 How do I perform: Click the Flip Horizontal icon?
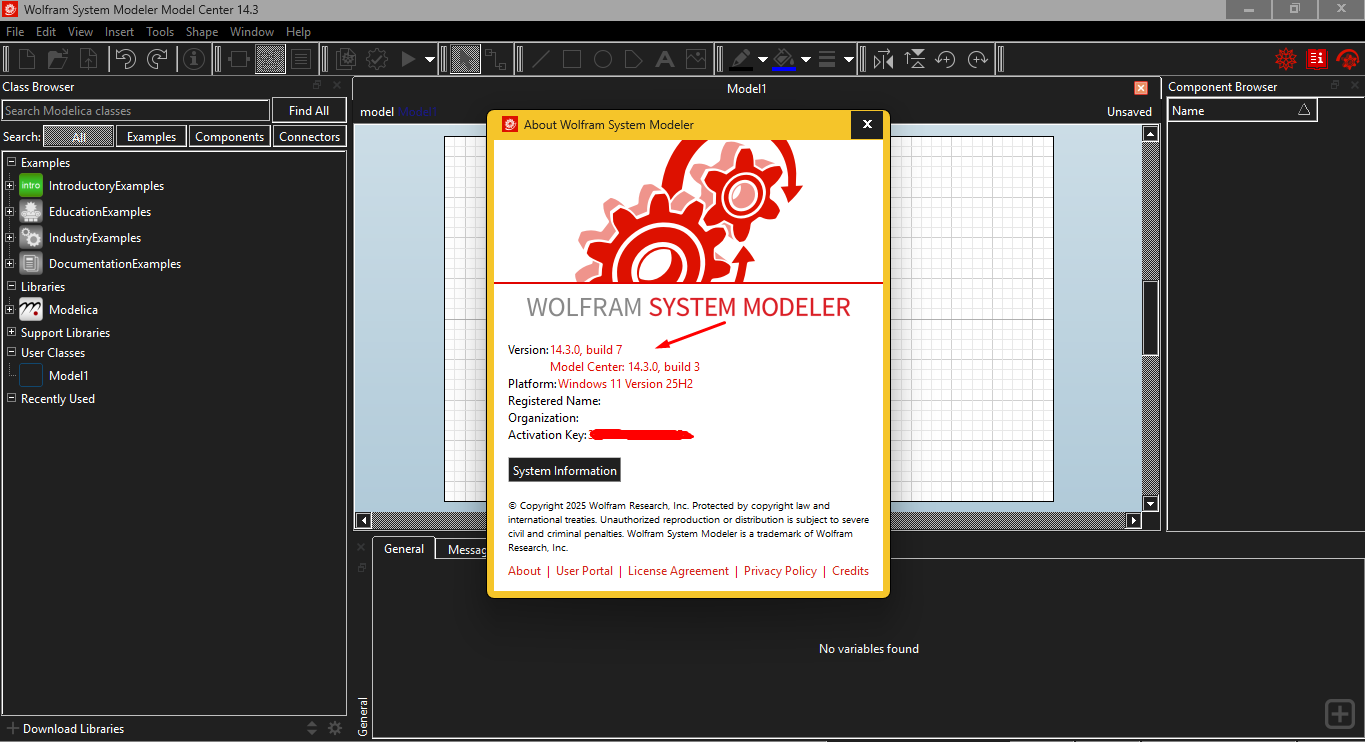tap(883, 59)
